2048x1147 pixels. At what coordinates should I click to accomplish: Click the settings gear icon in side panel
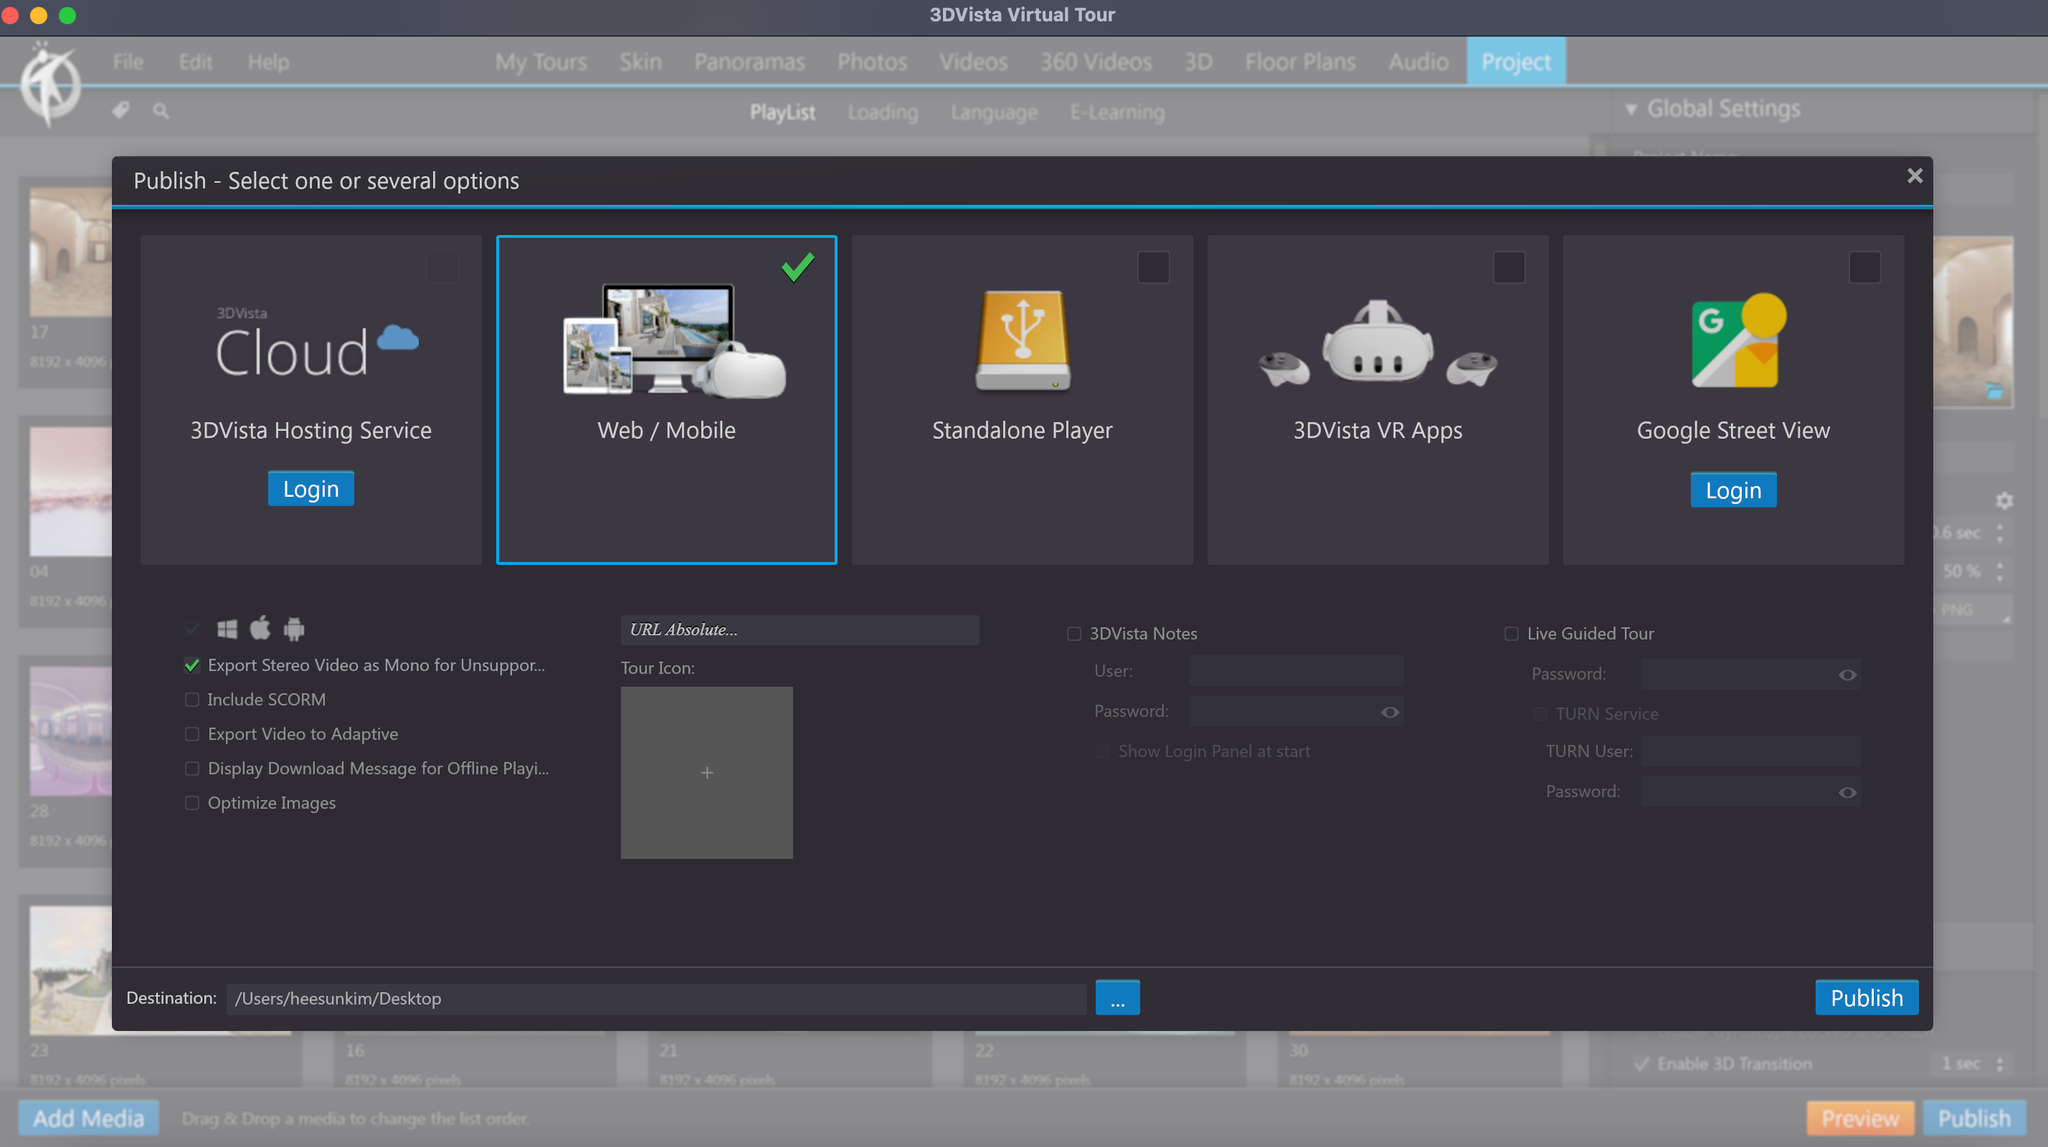pos(2004,500)
